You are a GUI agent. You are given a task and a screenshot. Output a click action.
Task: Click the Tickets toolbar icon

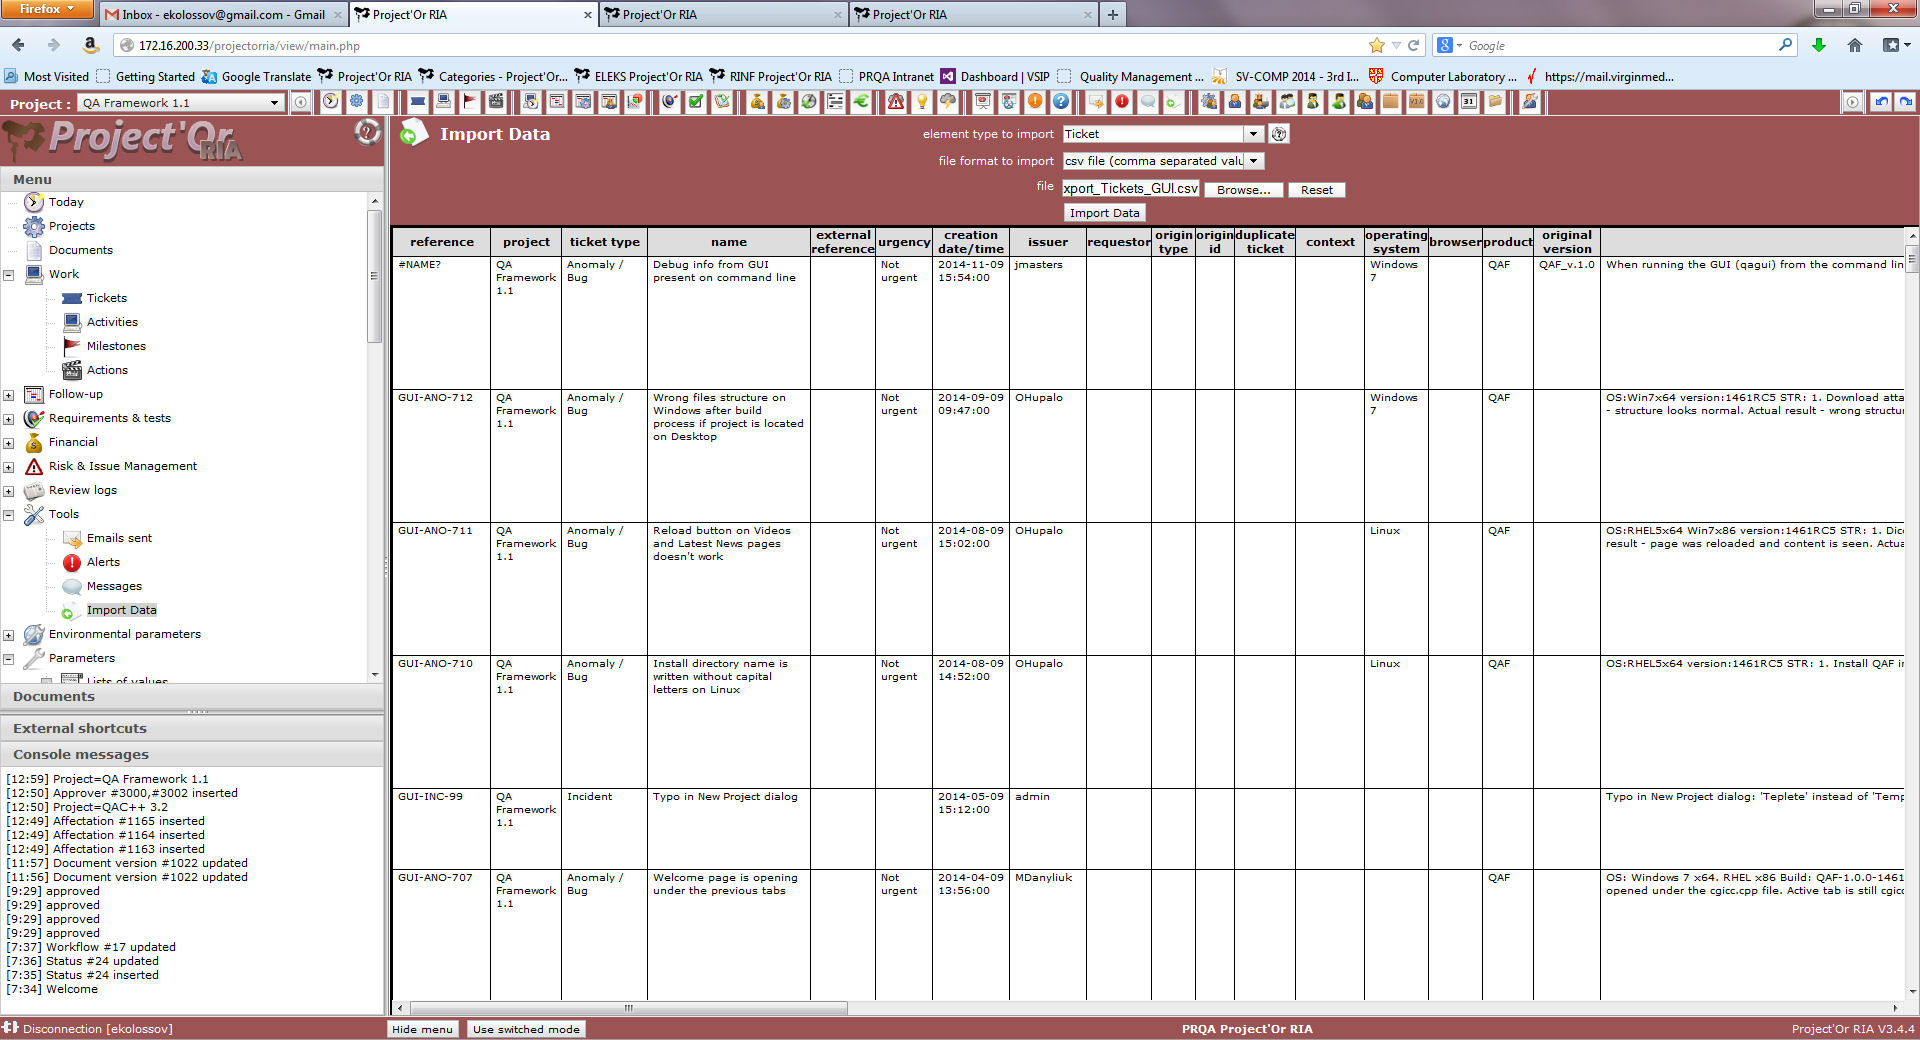418,102
